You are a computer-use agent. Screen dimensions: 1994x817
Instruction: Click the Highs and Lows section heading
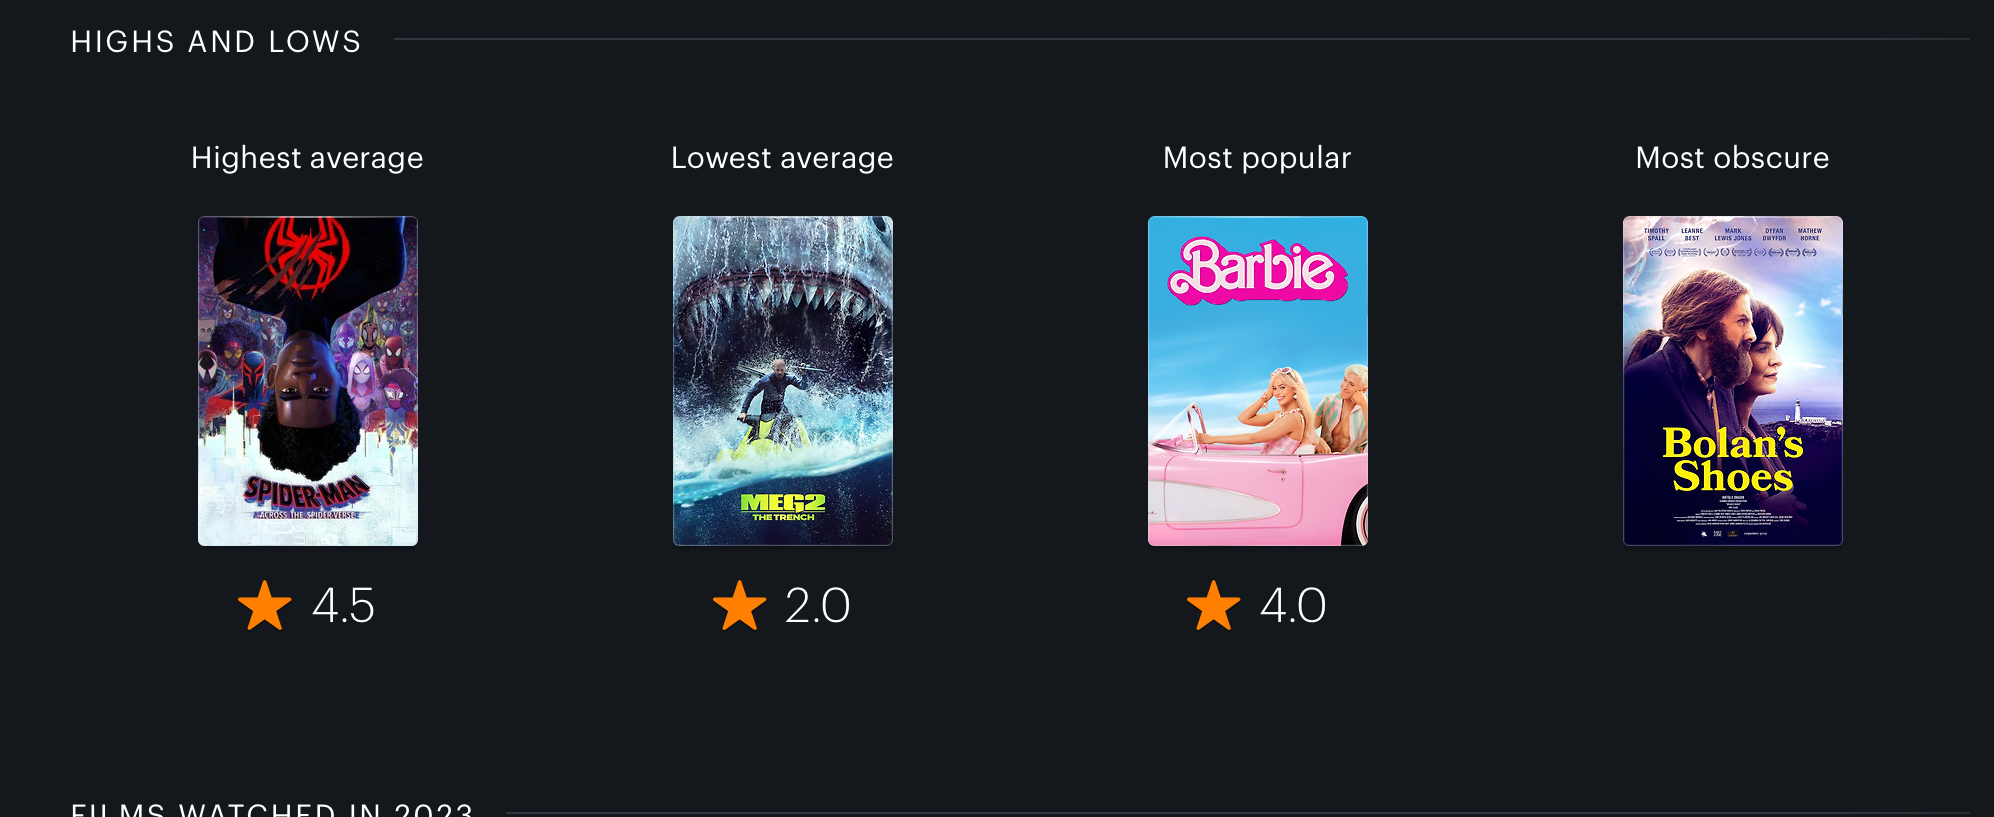pos(216,42)
